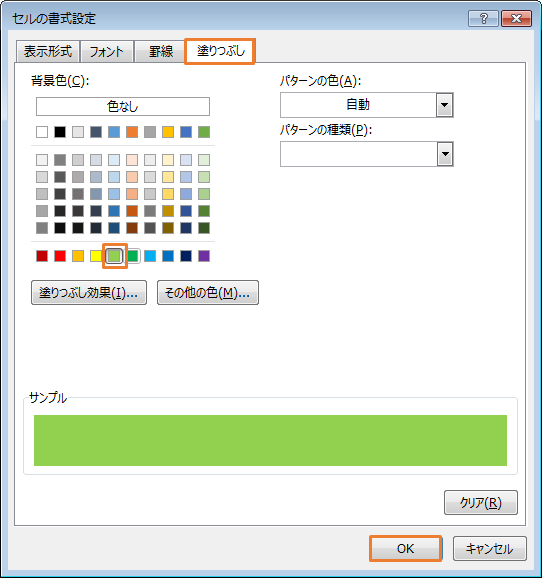Open その他の色 more colors dialog
Viewport: 542px width, 578px height.
[x=208, y=293]
